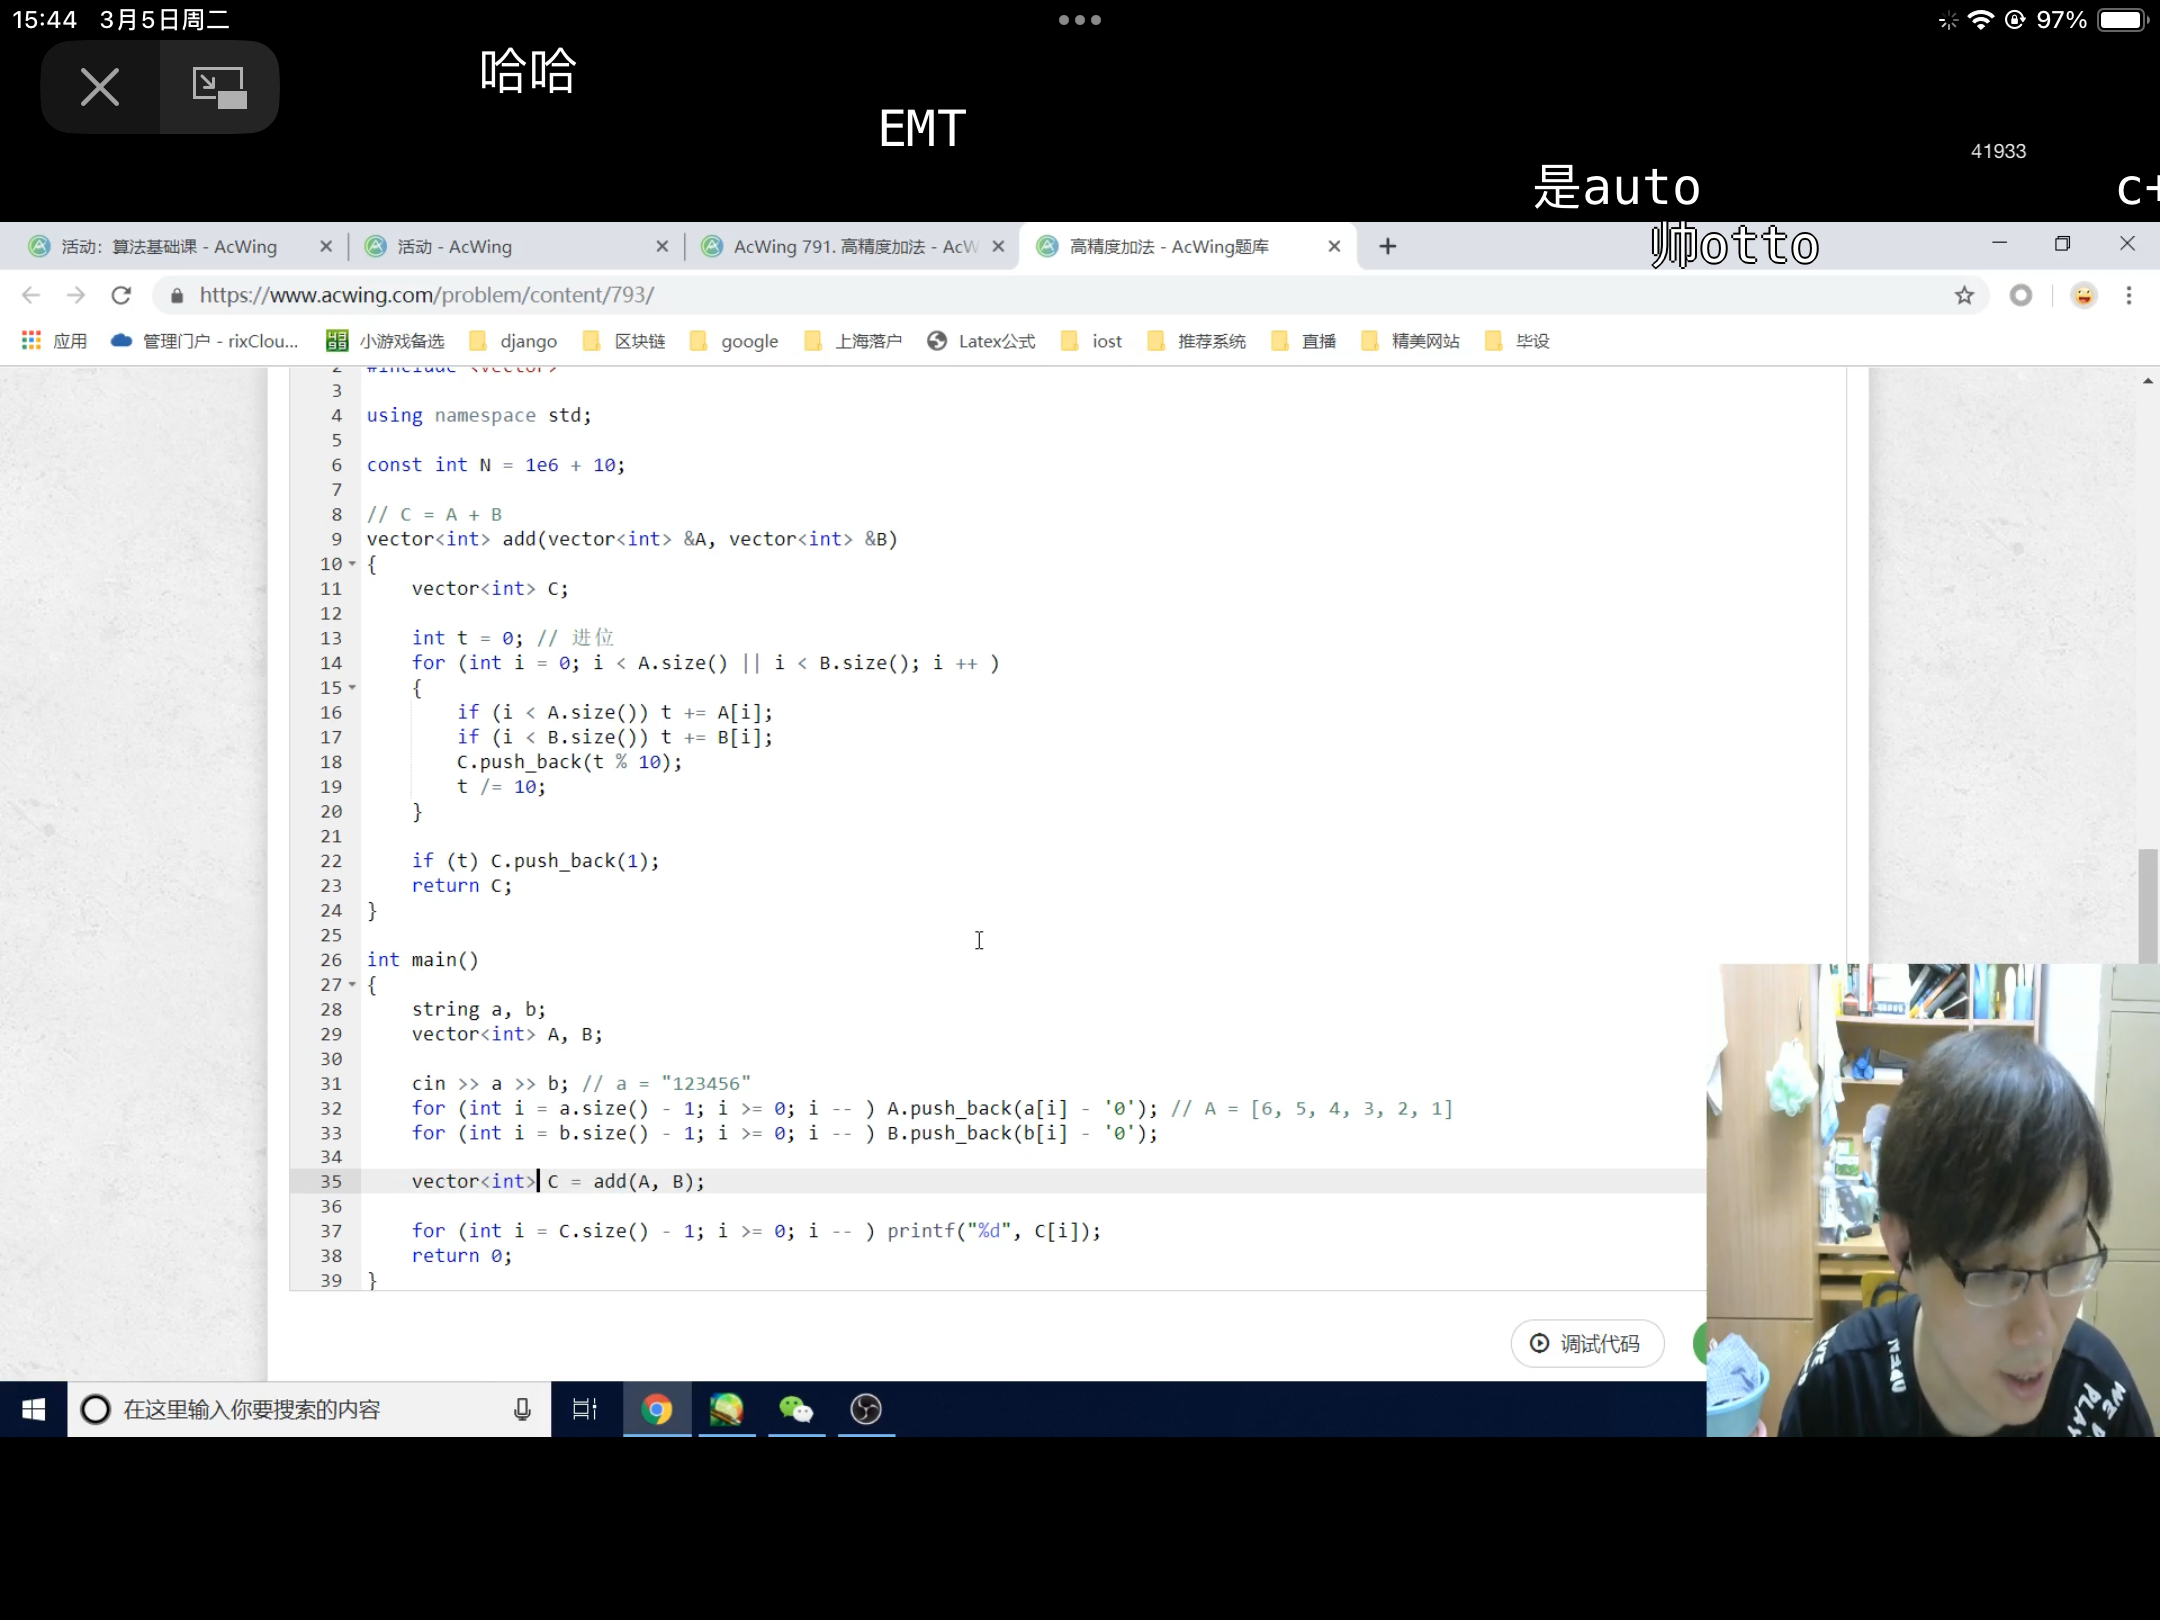Click the Windows search input box

[300, 1409]
